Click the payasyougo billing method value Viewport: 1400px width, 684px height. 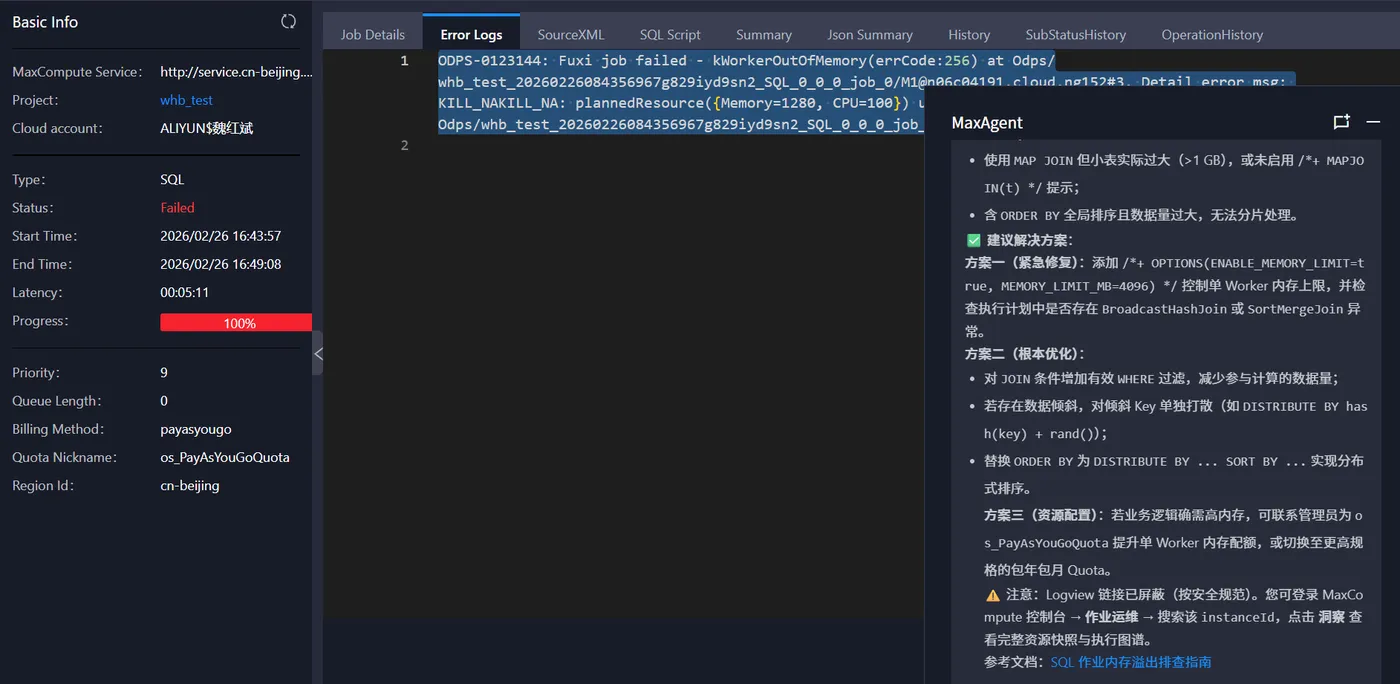(196, 429)
